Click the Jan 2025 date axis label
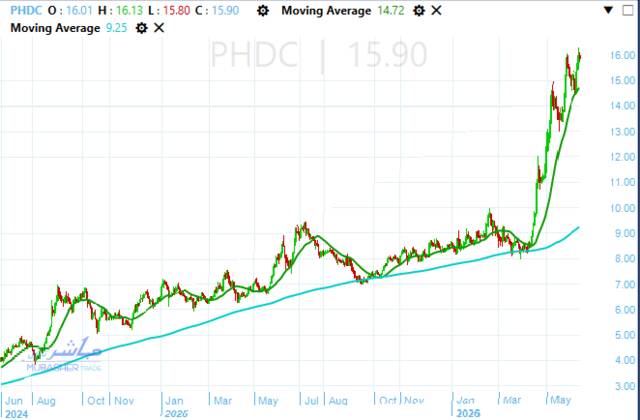 176,407
